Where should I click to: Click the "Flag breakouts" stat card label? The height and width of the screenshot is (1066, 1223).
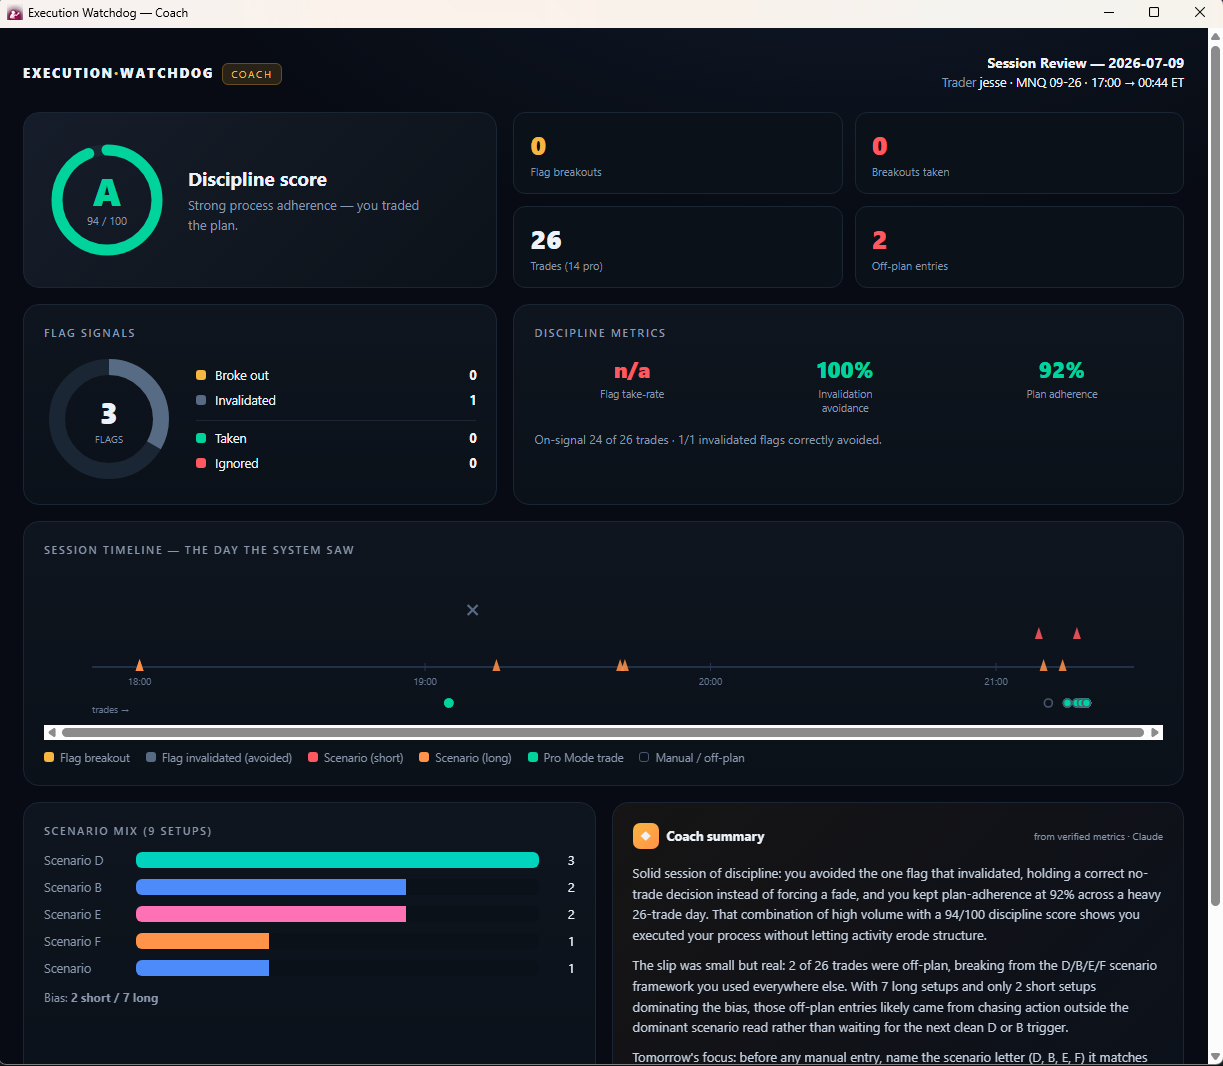pos(566,172)
